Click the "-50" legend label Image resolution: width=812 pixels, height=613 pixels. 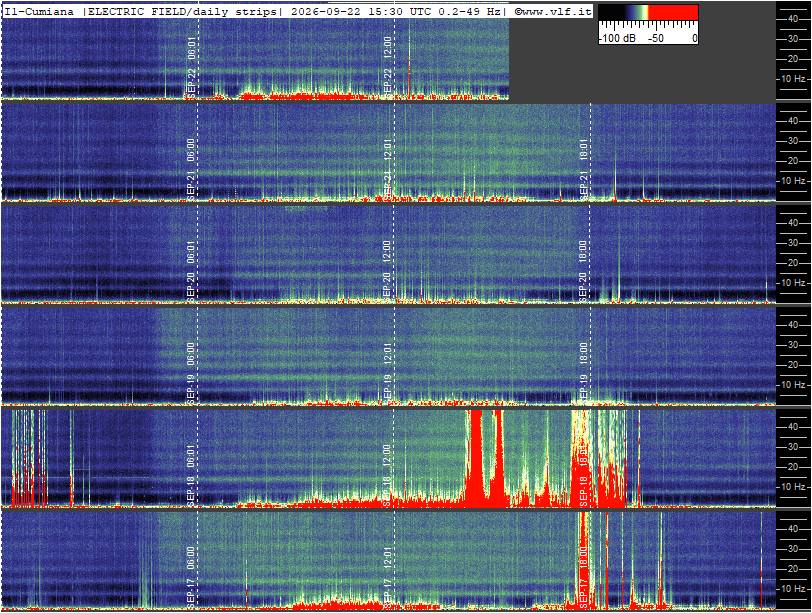(655, 38)
